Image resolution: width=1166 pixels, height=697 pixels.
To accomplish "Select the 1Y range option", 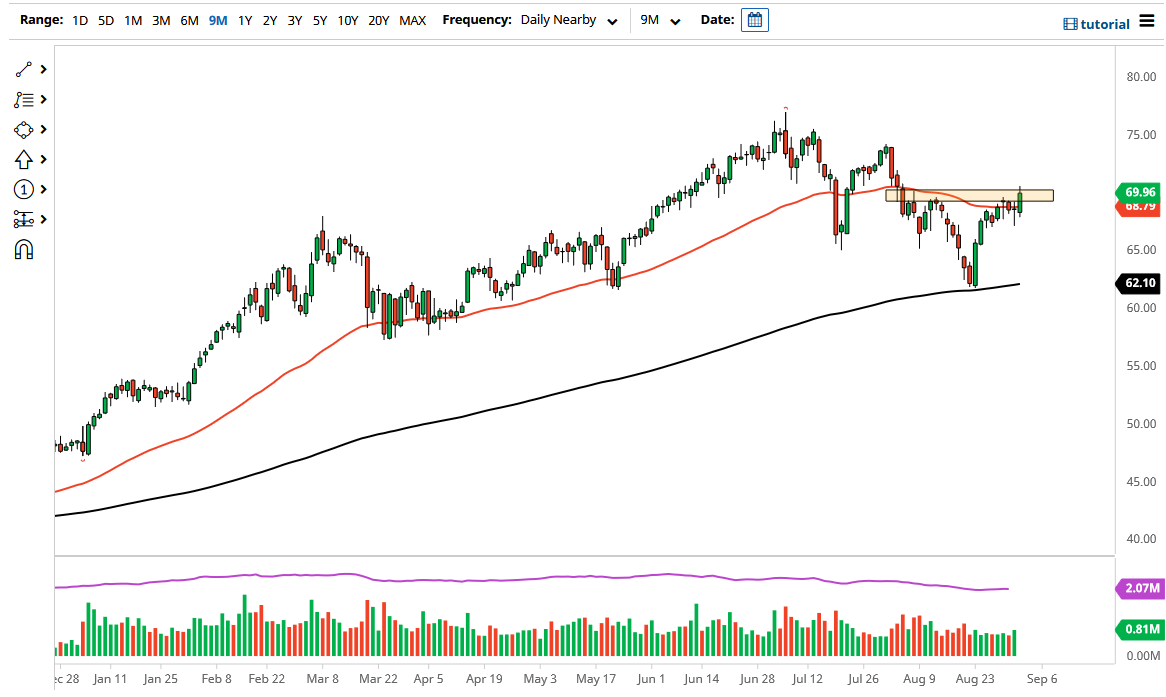I will tap(245, 19).
